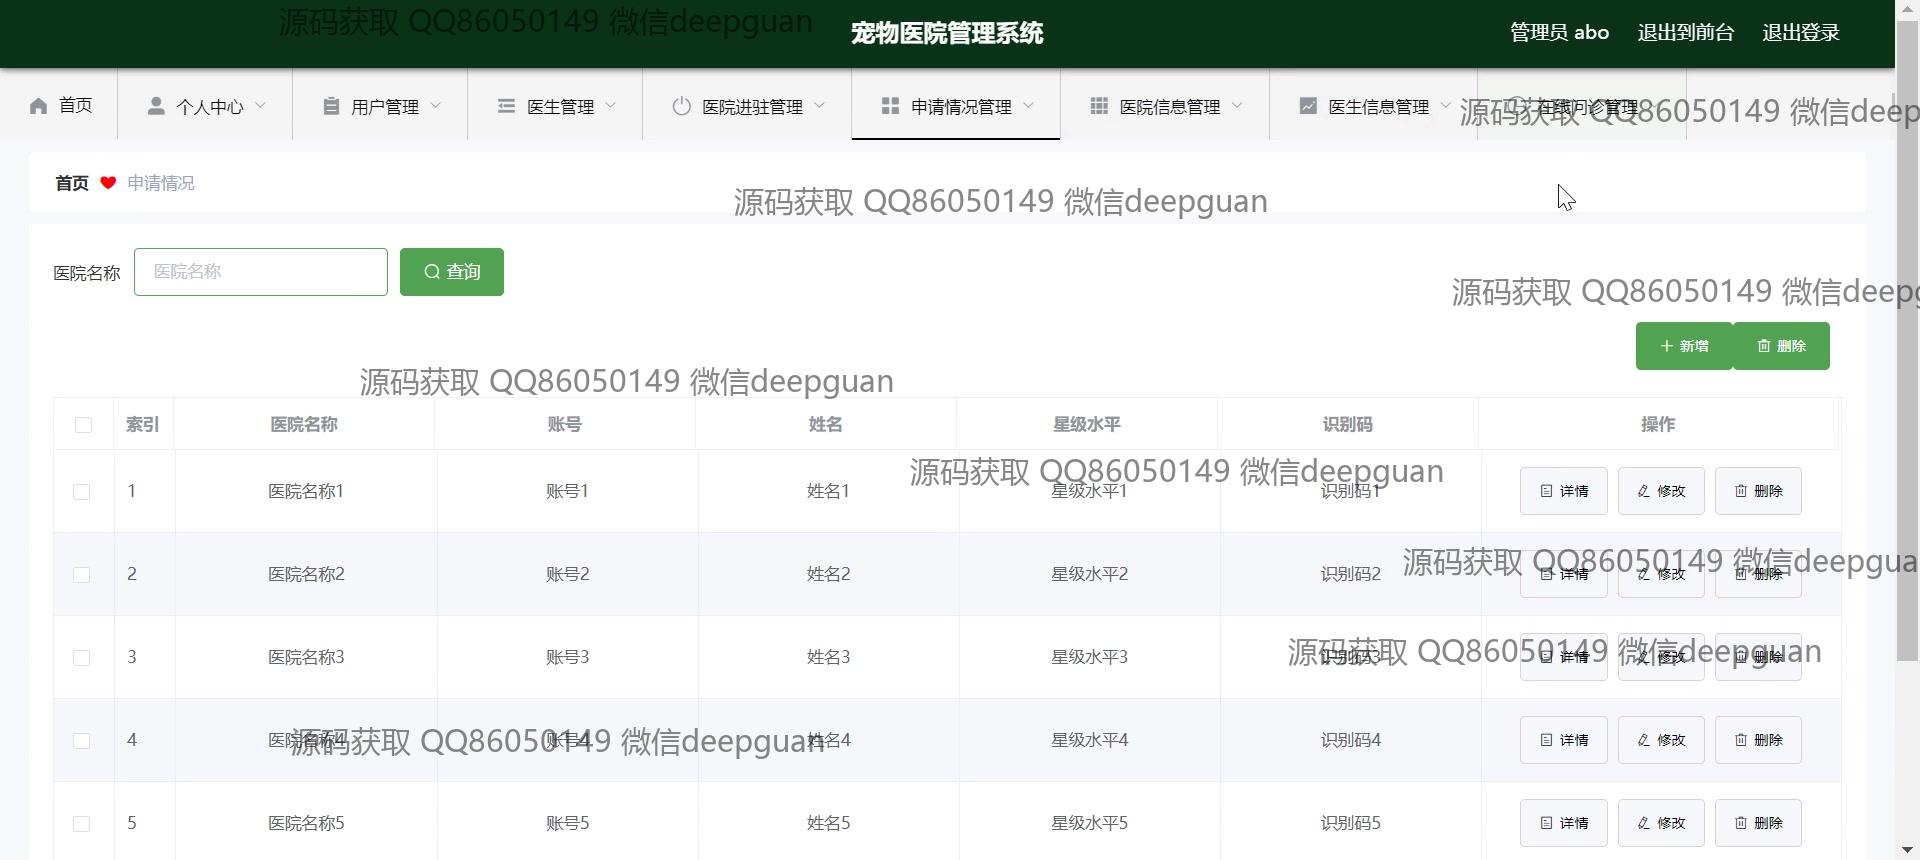Click the document icon beside 用户管理
The width and height of the screenshot is (1920, 860).
(x=331, y=106)
